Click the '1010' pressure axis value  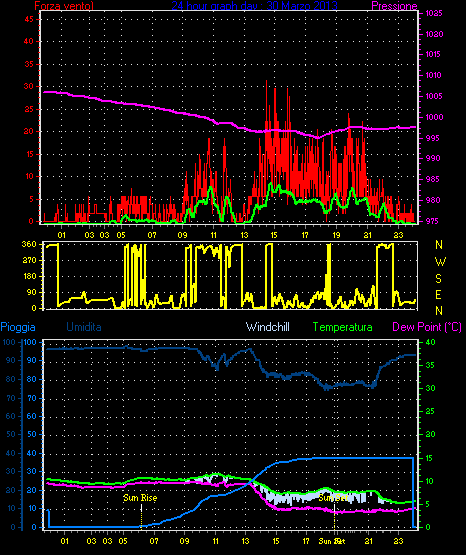(433, 75)
